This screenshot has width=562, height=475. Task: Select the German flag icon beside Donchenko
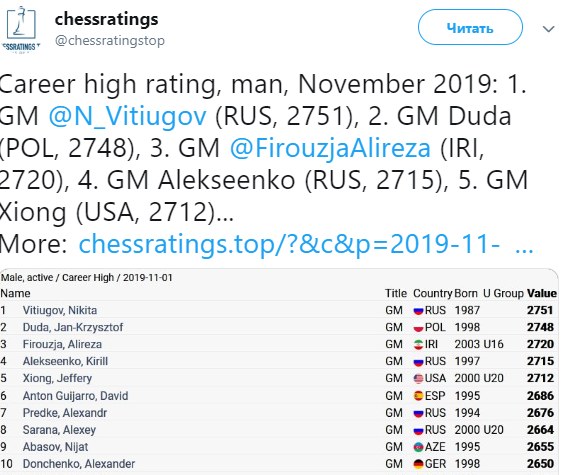click(418, 464)
